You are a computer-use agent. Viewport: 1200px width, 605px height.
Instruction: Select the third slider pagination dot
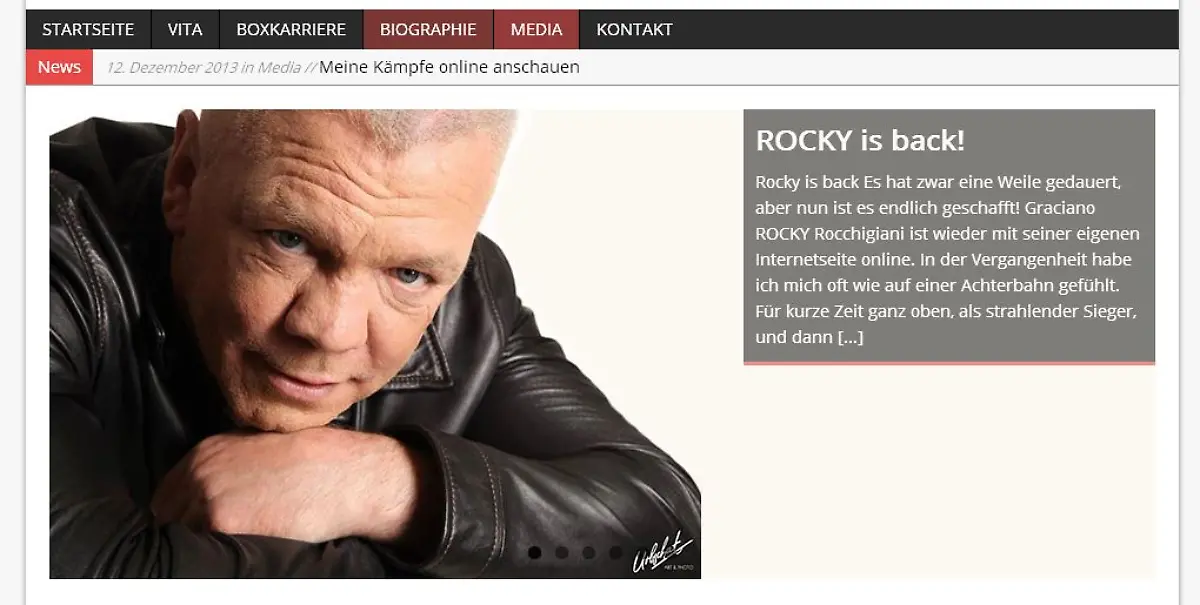click(589, 552)
